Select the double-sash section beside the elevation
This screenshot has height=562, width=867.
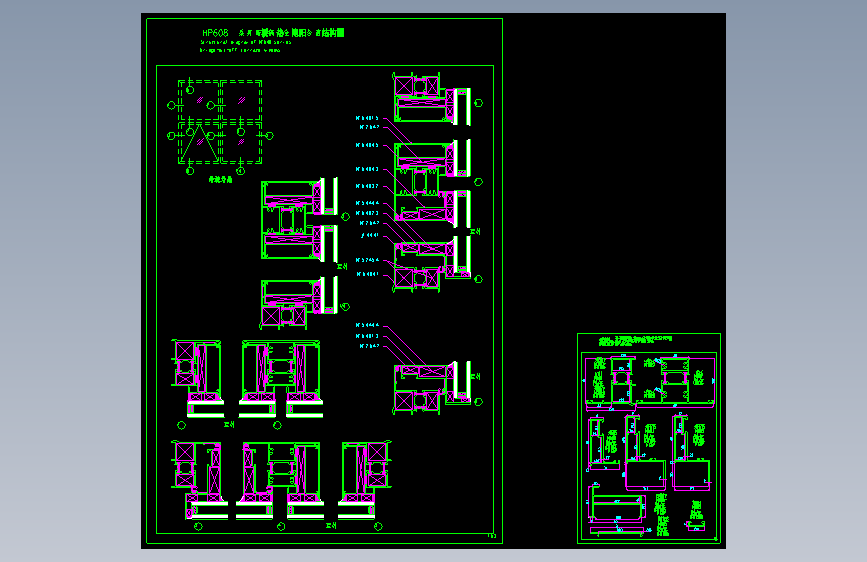coord(299,219)
